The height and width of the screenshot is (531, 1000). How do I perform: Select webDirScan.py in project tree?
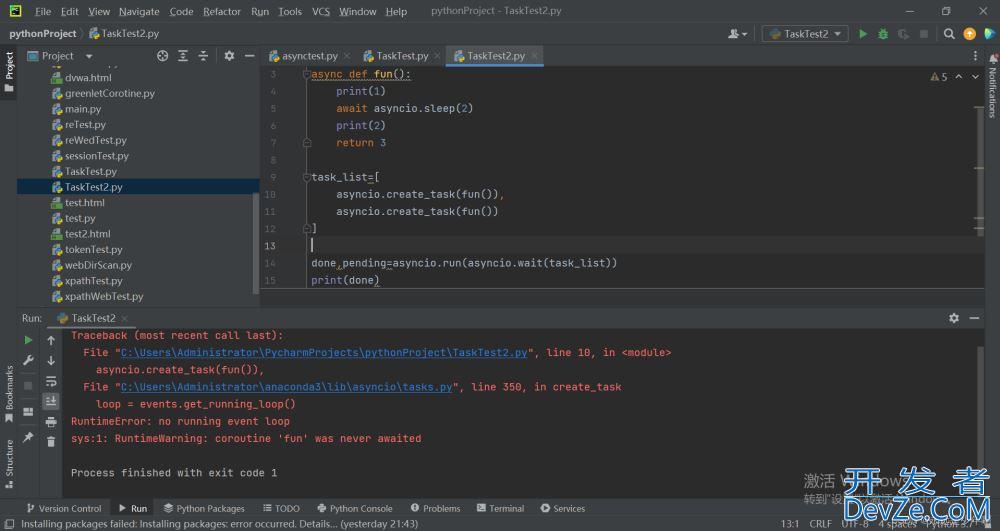tap(98, 265)
